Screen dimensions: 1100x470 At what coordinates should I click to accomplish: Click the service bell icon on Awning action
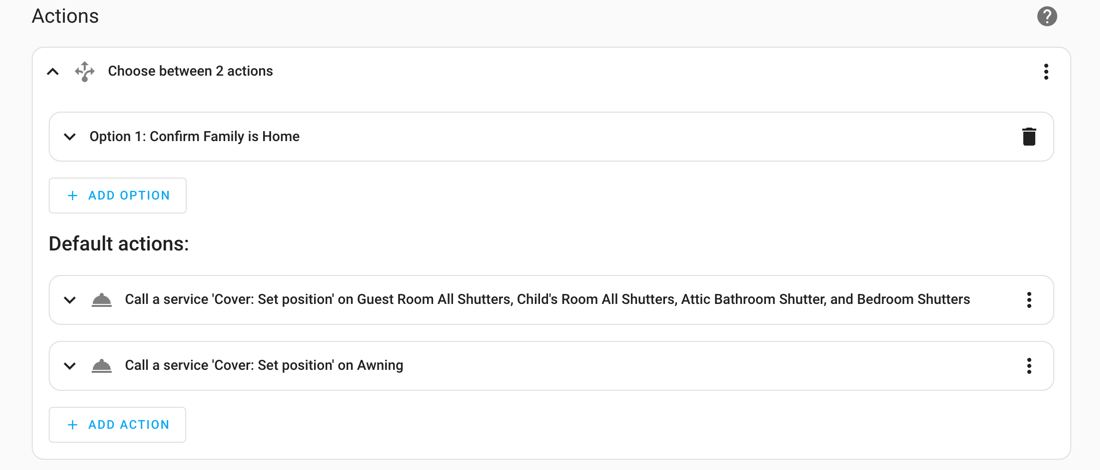tap(102, 366)
